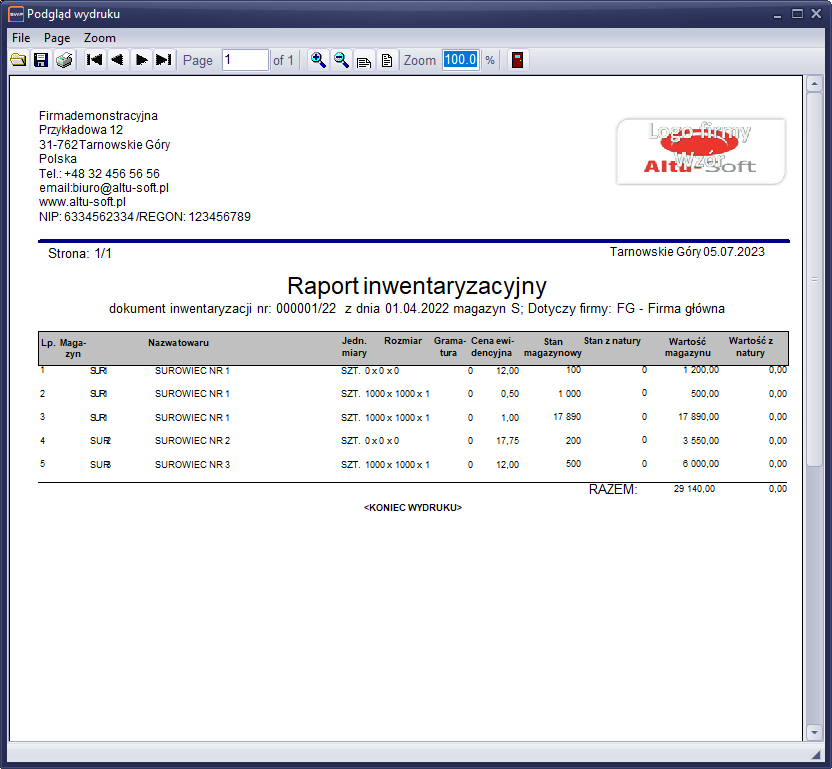Screen dimensions: 832x769
Task: Click the print icon in toolbar
Action: [x=64, y=60]
